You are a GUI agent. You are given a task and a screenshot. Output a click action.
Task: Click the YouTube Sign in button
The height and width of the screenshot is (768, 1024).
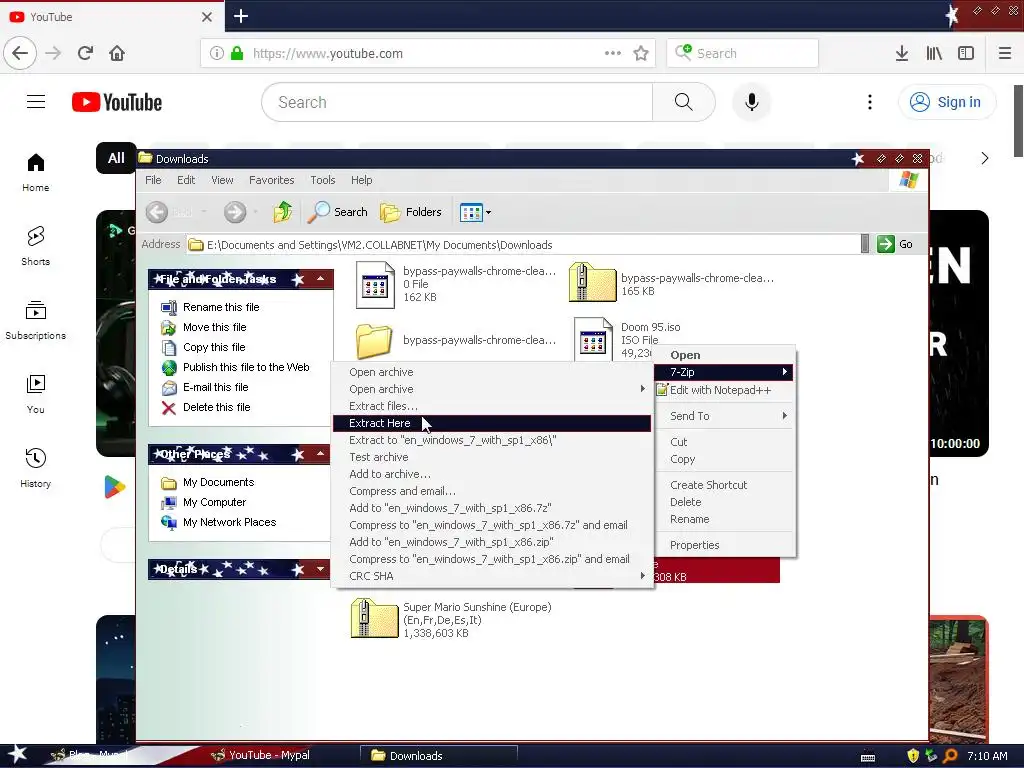coord(947,102)
